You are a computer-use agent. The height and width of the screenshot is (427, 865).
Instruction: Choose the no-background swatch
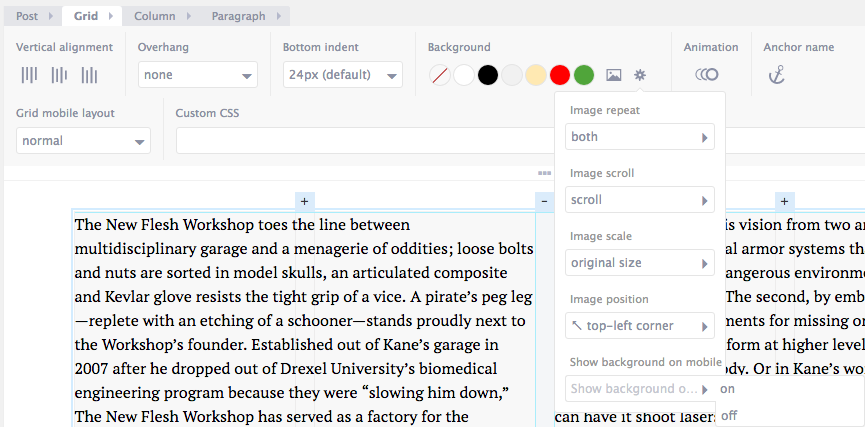440,75
